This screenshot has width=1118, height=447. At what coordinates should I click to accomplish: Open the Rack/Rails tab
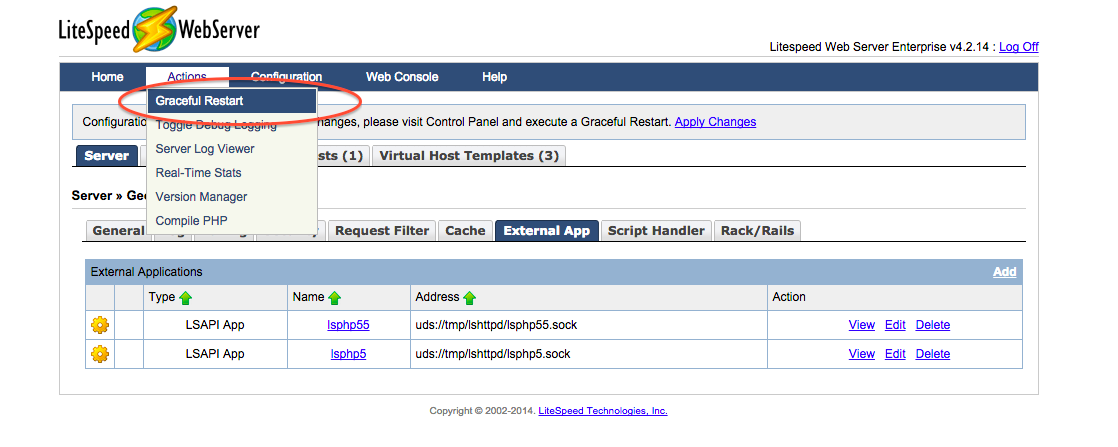757,230
